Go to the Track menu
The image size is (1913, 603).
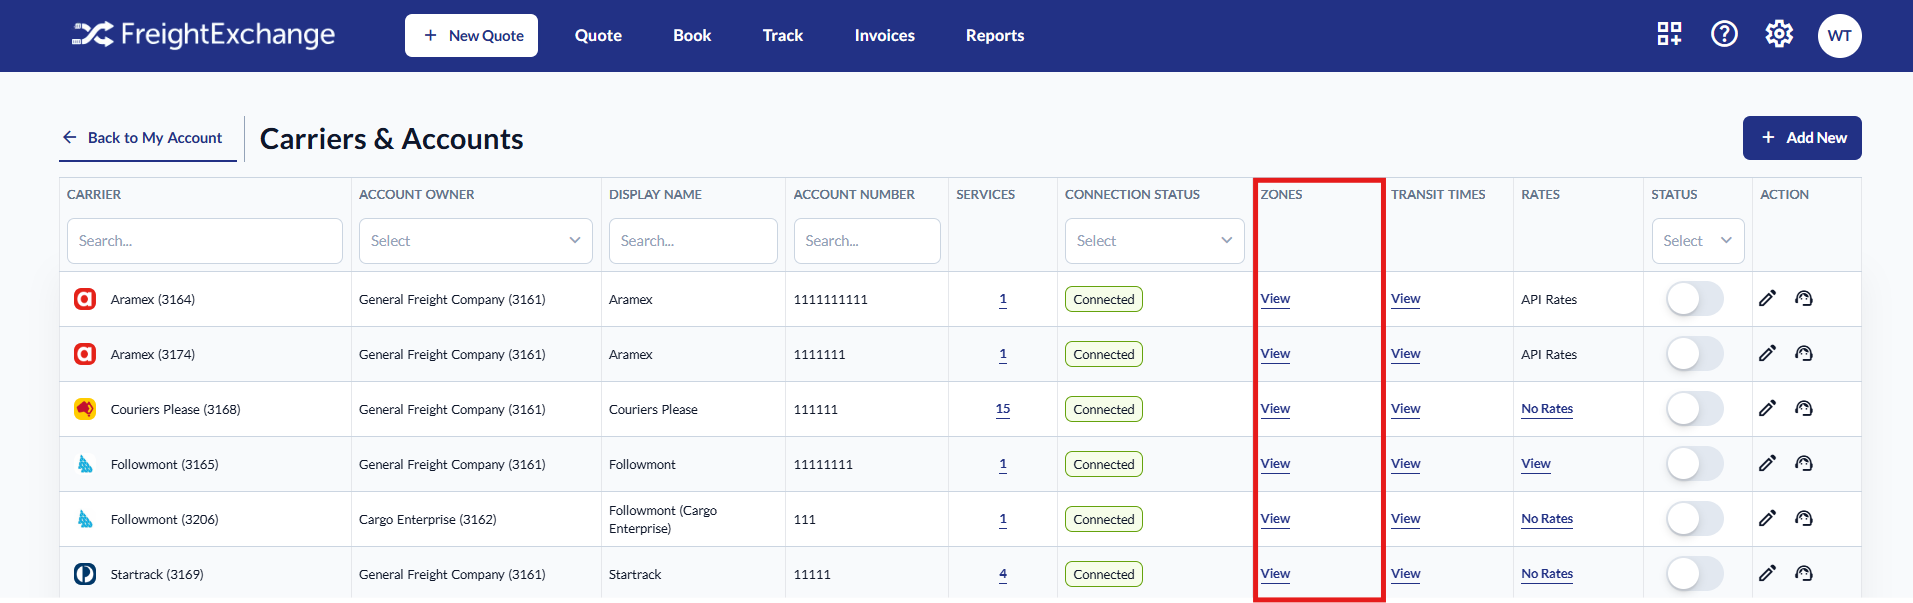coord(783,35)
